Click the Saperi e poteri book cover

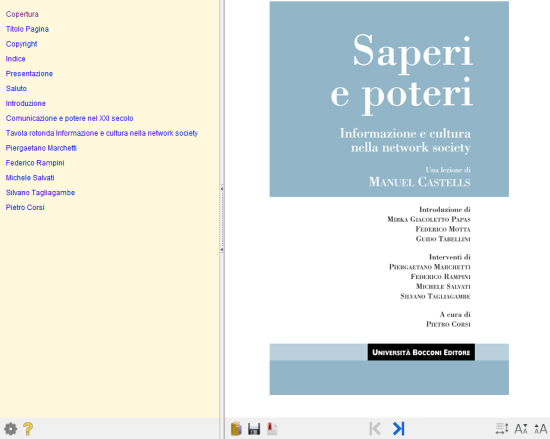pos(389,198)
